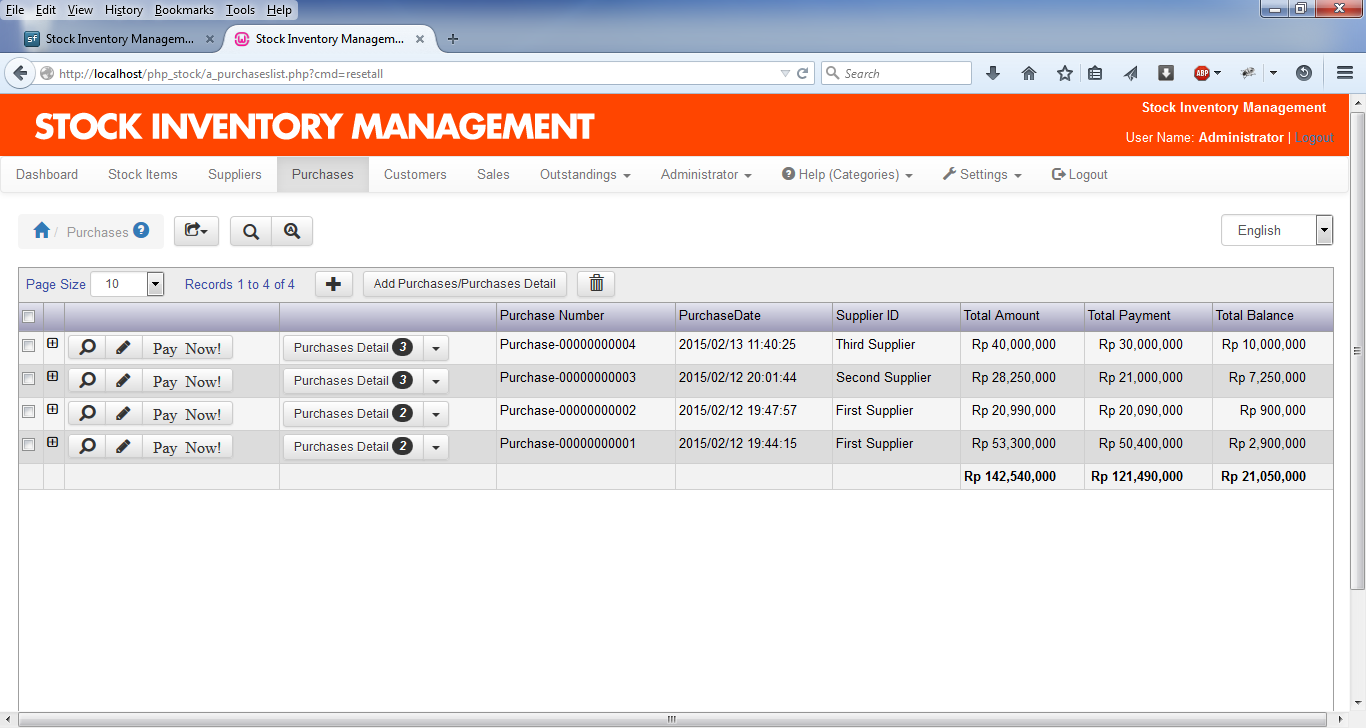Click Add Purchases/Purchases Detail button
Viewport: 1366px width, 728px height.
[x=465, y=284]
